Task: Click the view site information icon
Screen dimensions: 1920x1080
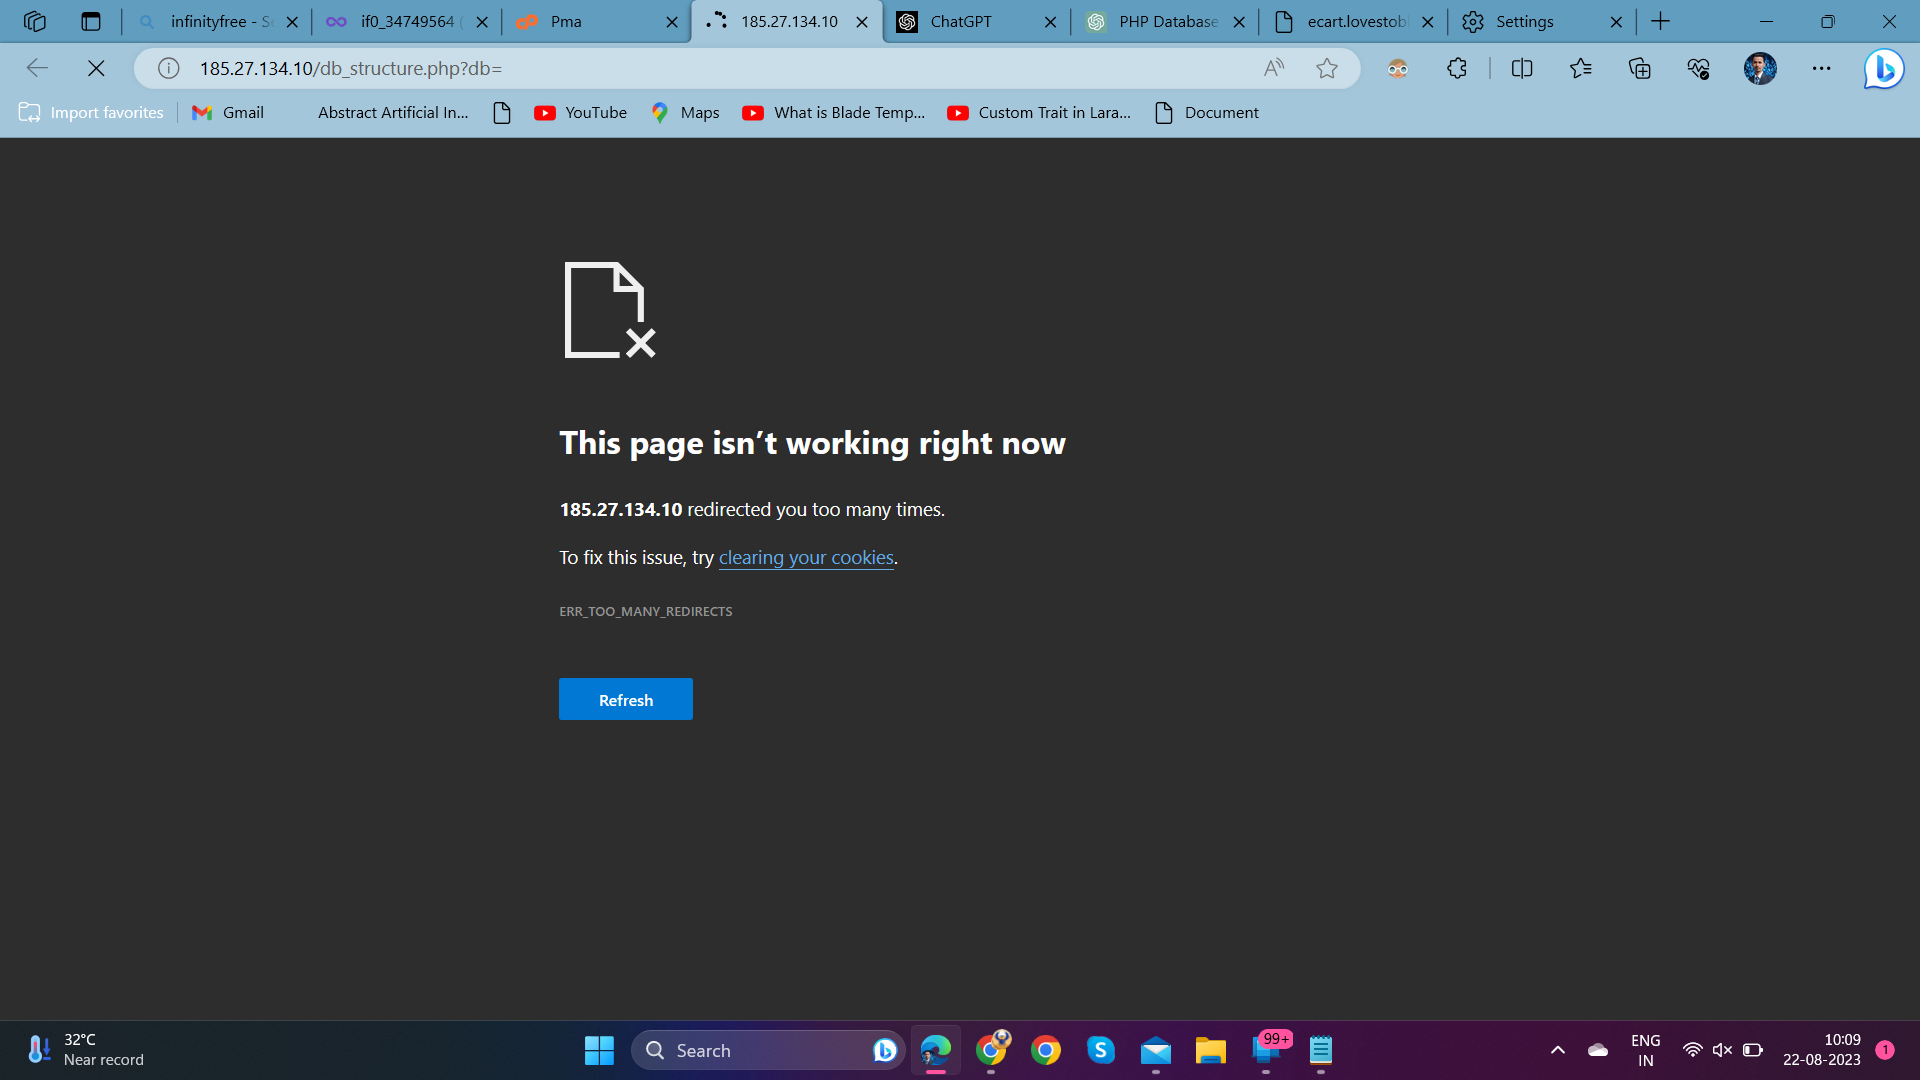Action: (169, 68)
